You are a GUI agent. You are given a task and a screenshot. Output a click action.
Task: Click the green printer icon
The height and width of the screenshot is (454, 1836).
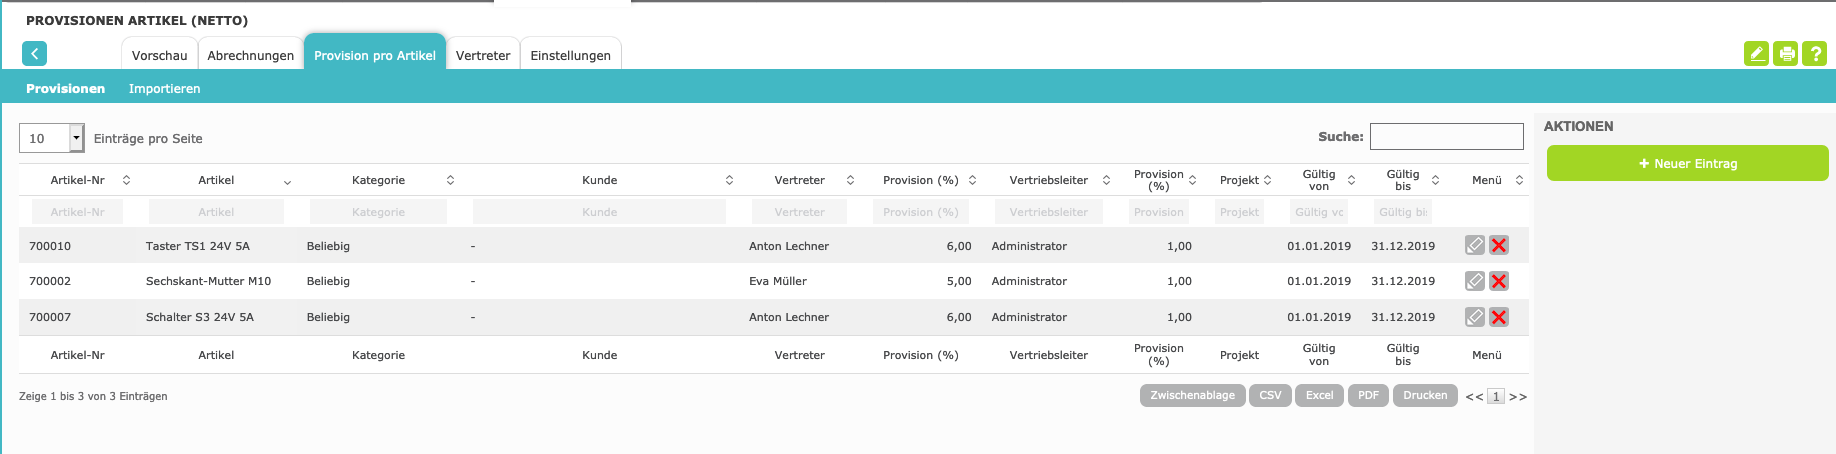tap(1785, 54)
